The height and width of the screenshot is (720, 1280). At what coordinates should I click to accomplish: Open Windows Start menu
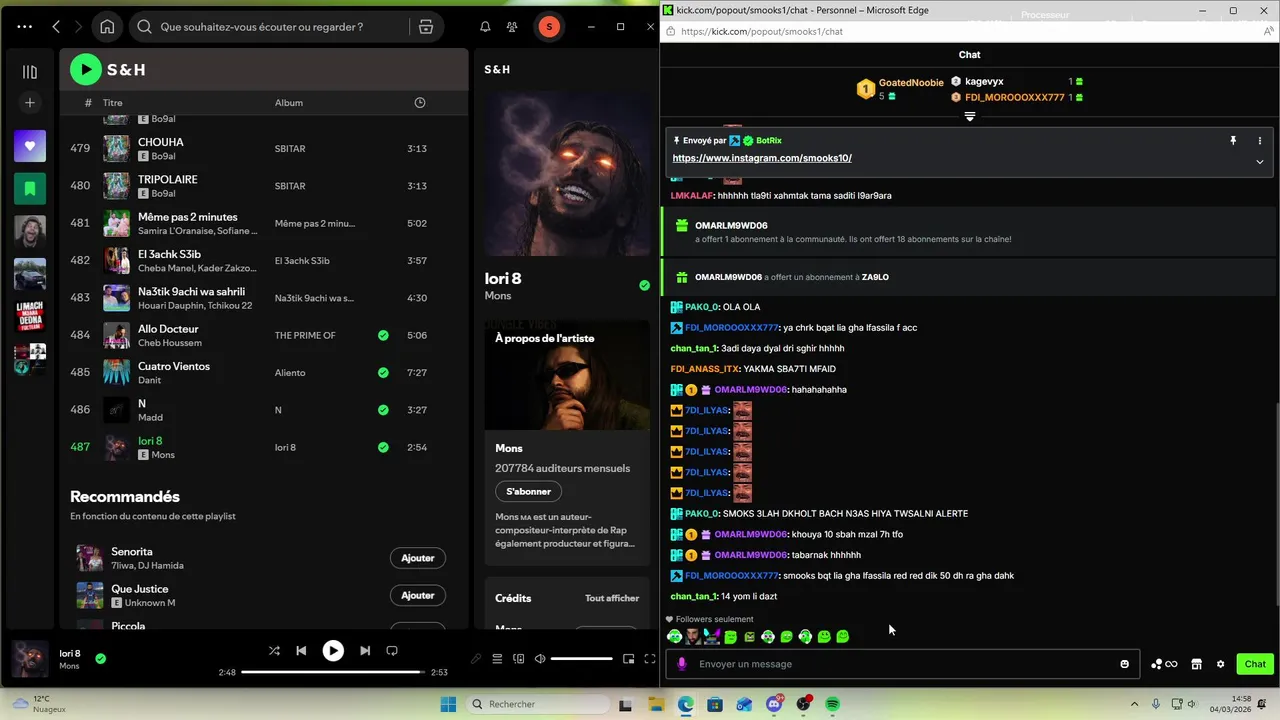pyautogui.click(x=447, y=704)
